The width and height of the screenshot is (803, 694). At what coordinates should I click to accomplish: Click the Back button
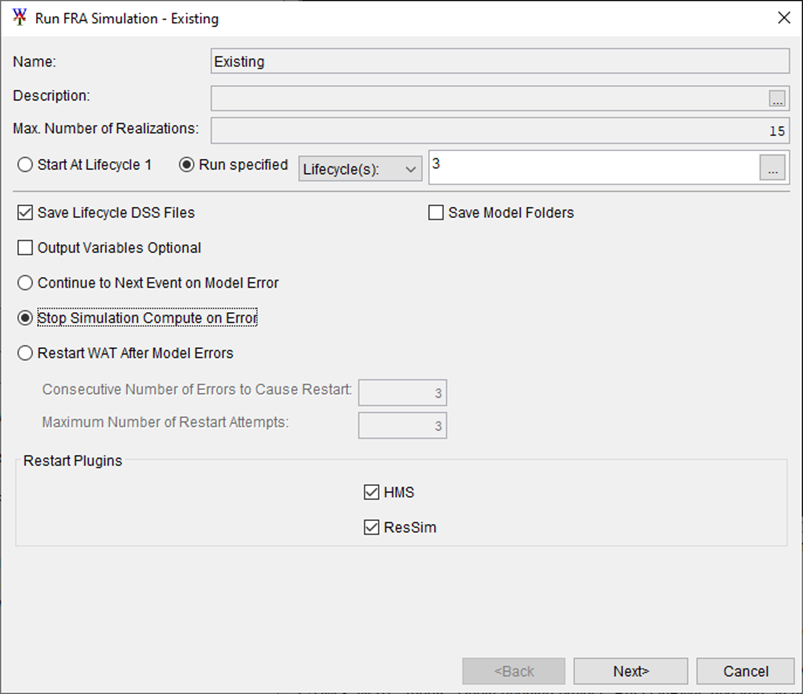click(513, 671)
